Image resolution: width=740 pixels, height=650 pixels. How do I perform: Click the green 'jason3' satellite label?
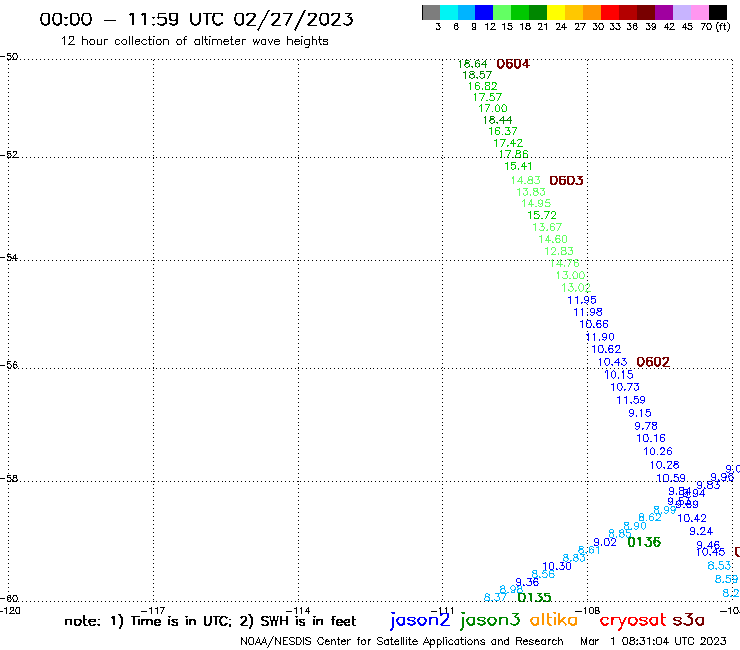[x=490, y=620]
